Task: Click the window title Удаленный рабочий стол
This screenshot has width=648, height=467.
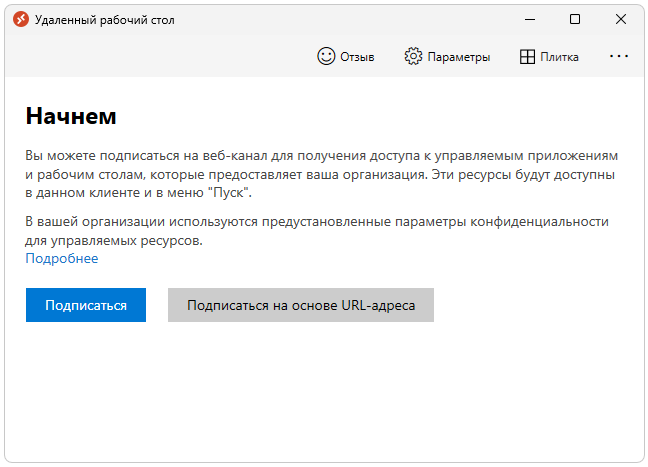Action: 105,20
